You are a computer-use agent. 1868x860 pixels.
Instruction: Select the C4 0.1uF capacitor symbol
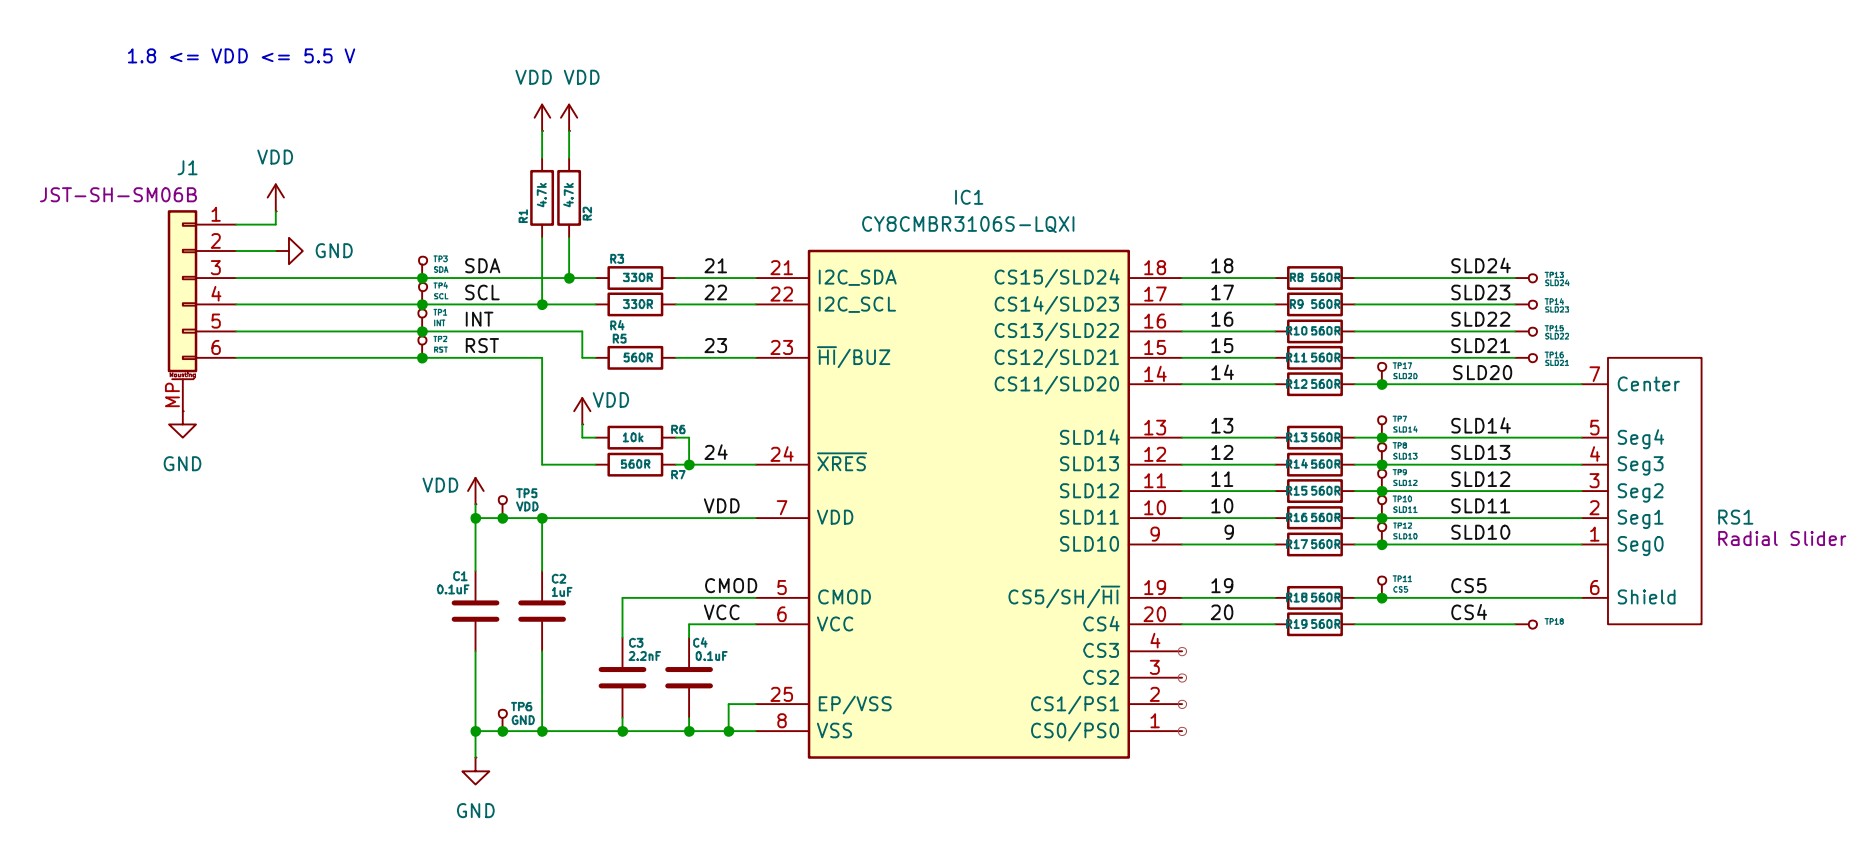689,677
